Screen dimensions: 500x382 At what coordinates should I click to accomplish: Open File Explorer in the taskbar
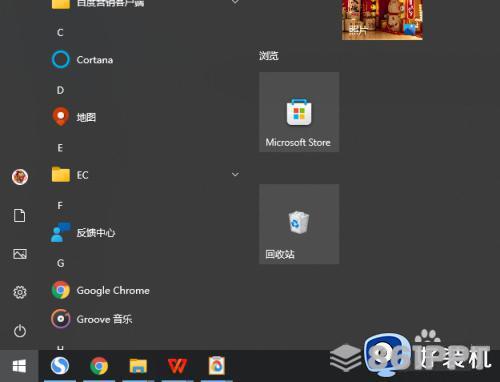[138, 366]
